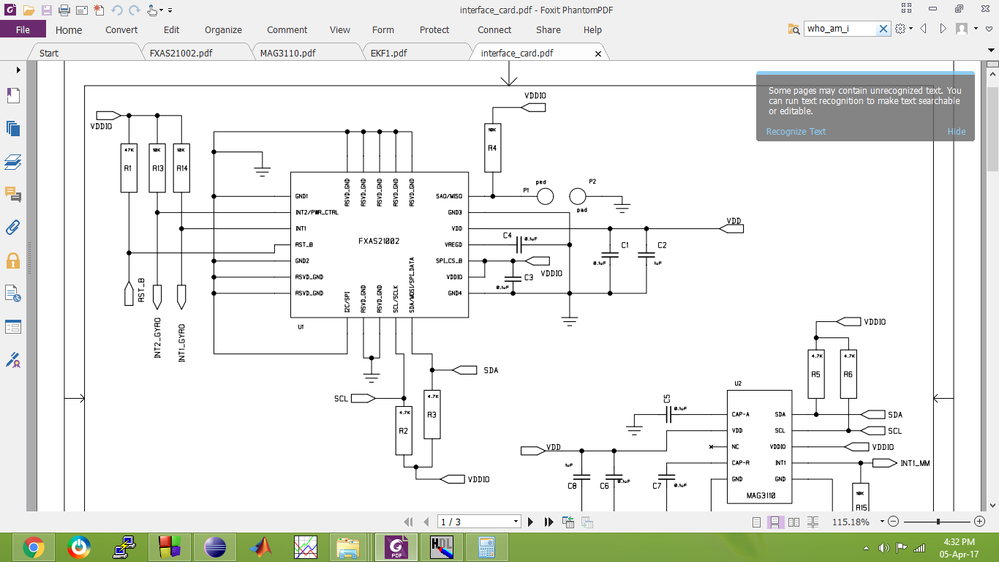This screenshot has width=999, height=562.
Task: Customize the quick access toolbar arrow
Action: (x=170, y=10)
